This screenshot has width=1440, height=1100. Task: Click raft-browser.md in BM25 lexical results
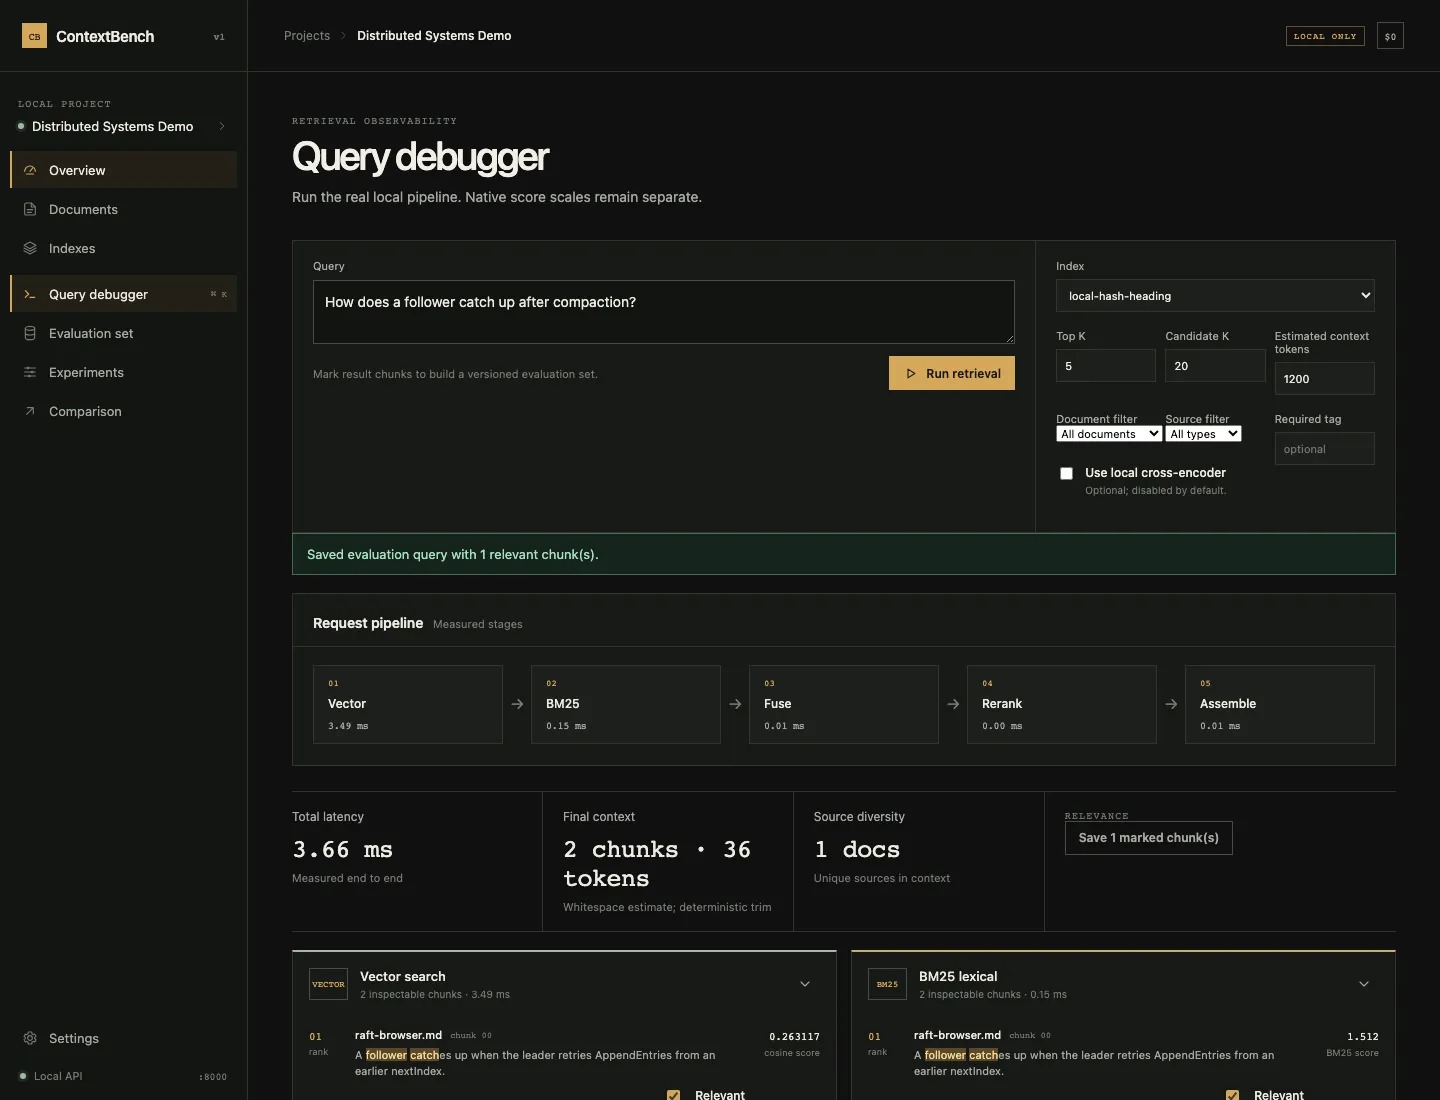957,1035
